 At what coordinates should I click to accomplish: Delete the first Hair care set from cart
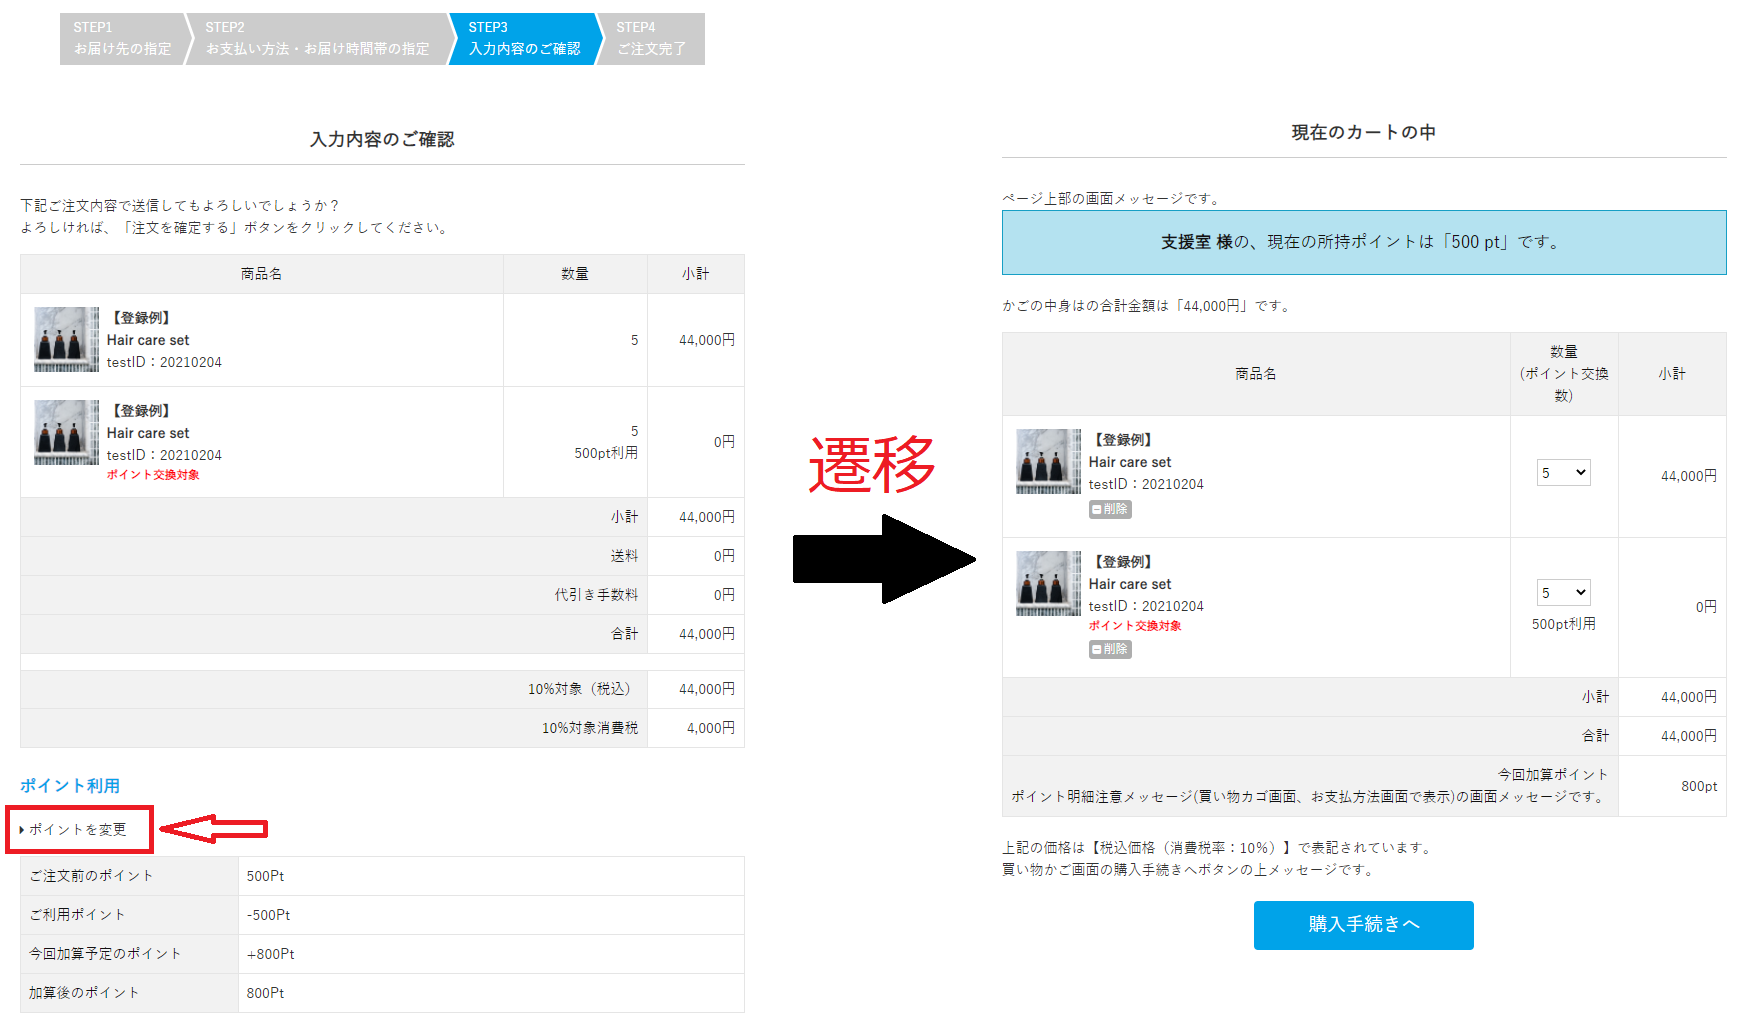(1110, 509)
